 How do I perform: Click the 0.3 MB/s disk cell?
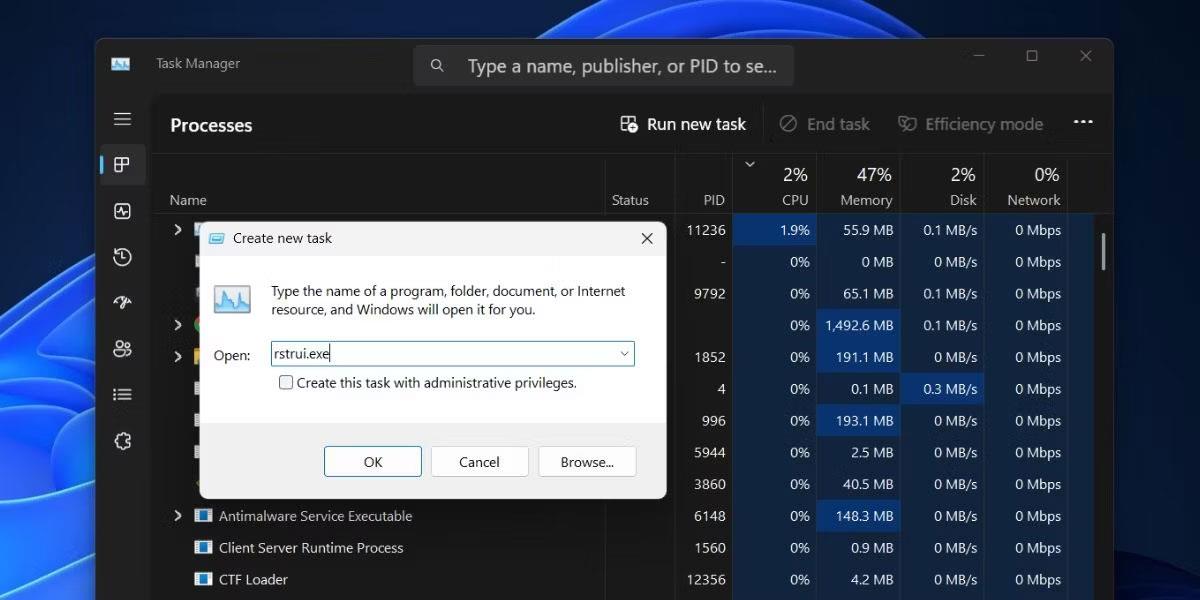pyautogui.click(x=942, y=389)
